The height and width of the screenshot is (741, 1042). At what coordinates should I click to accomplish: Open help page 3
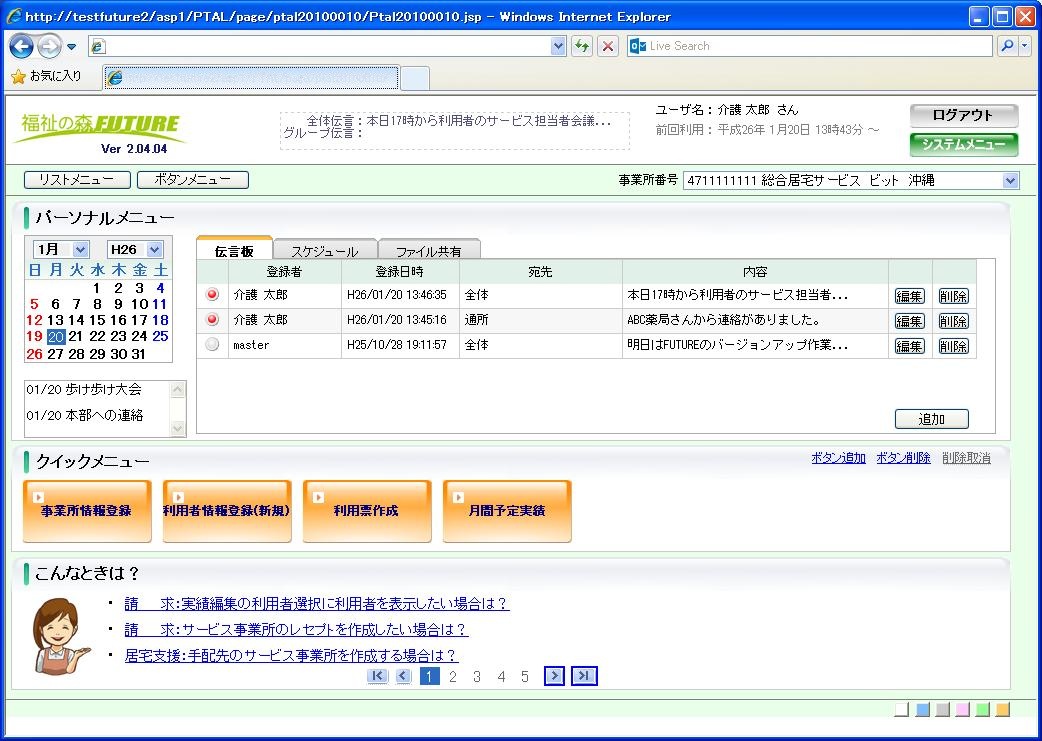pos(476,677)
